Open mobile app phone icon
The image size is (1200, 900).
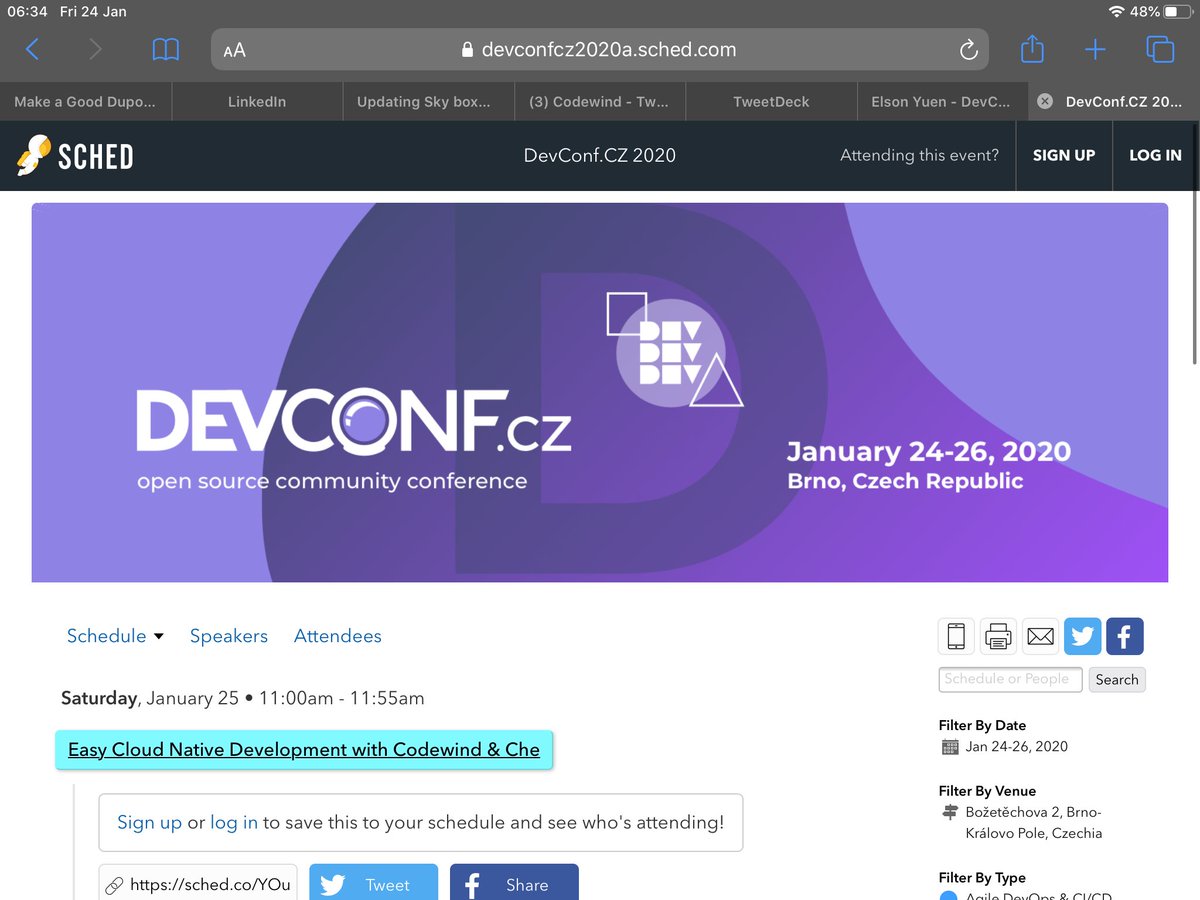point(956,636)
